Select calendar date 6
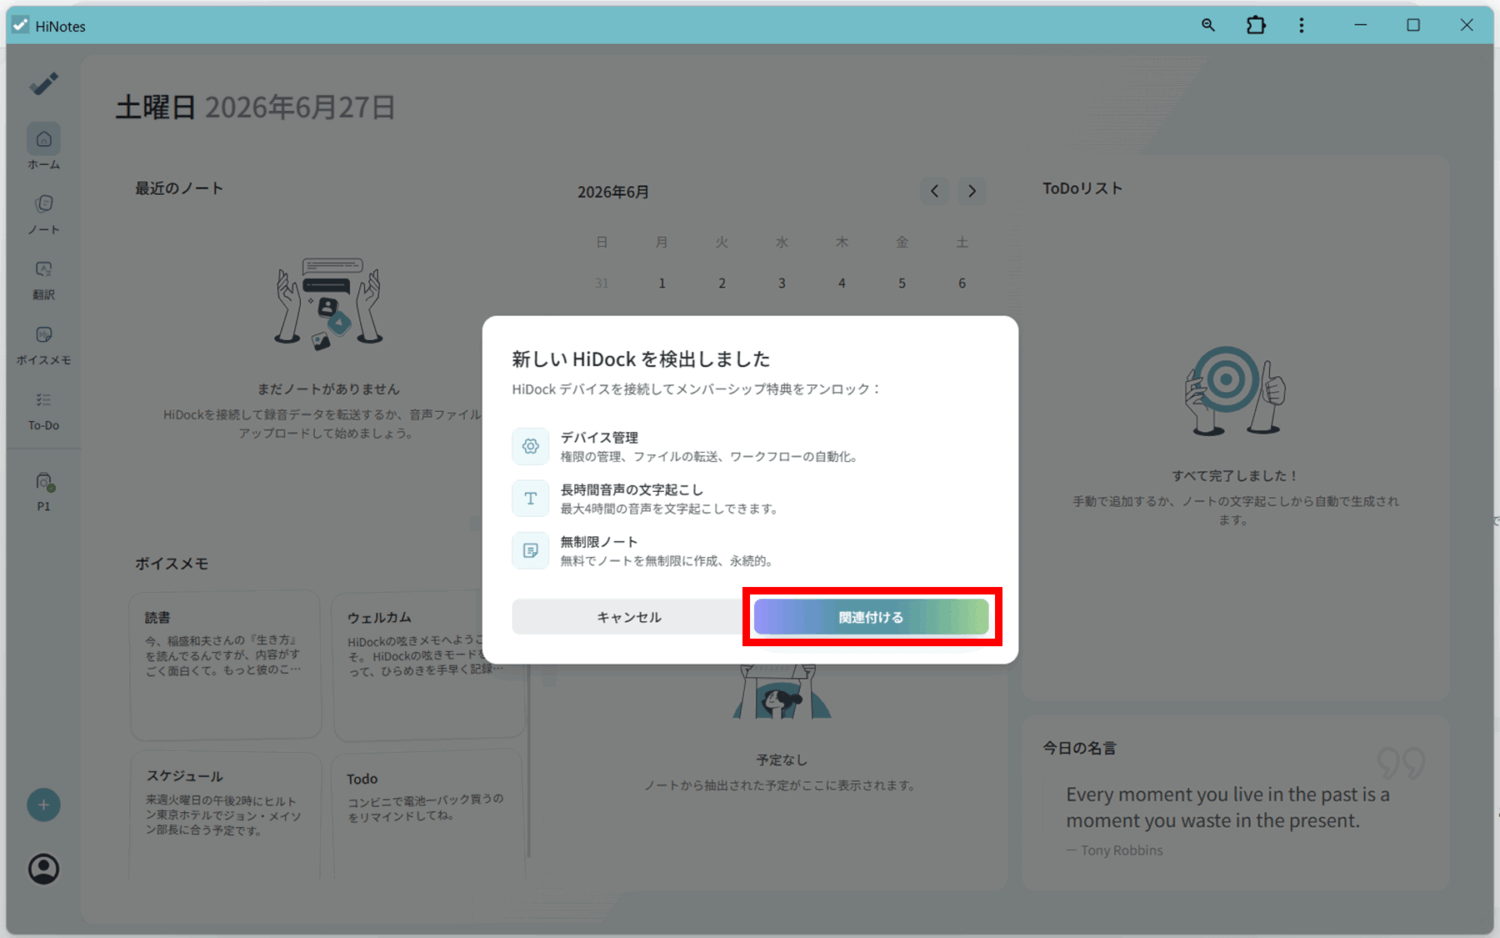1500x938 pixels. [962, 283]
